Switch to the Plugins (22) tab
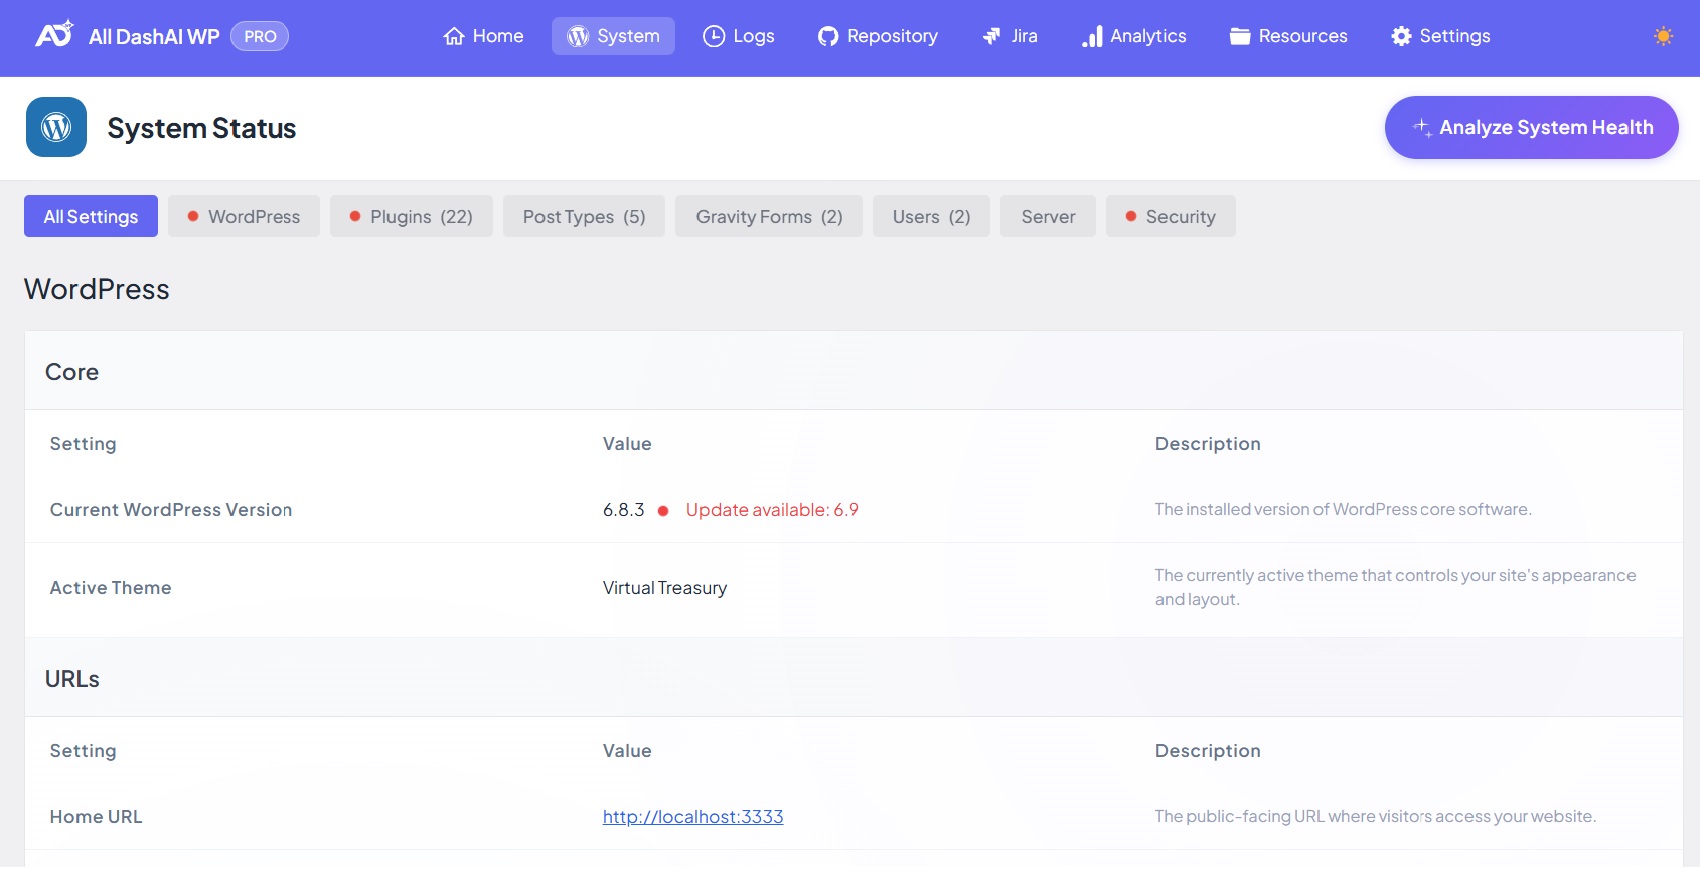Viewport: 1700px width, 879px height. coord(411,216)
